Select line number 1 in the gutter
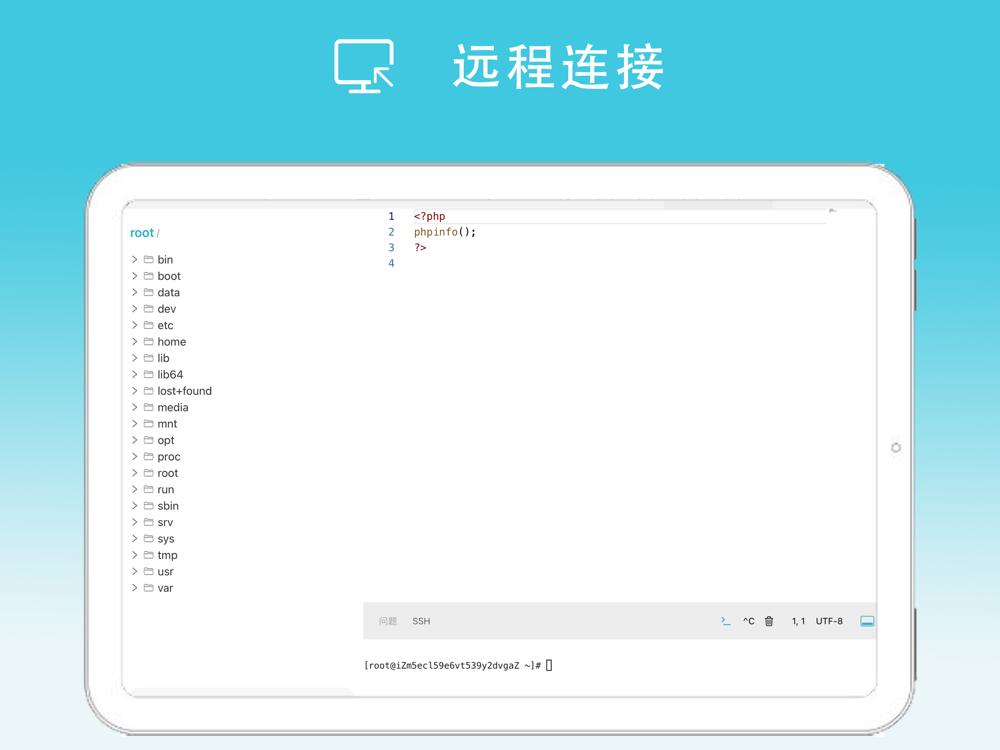 click(391, 216)
